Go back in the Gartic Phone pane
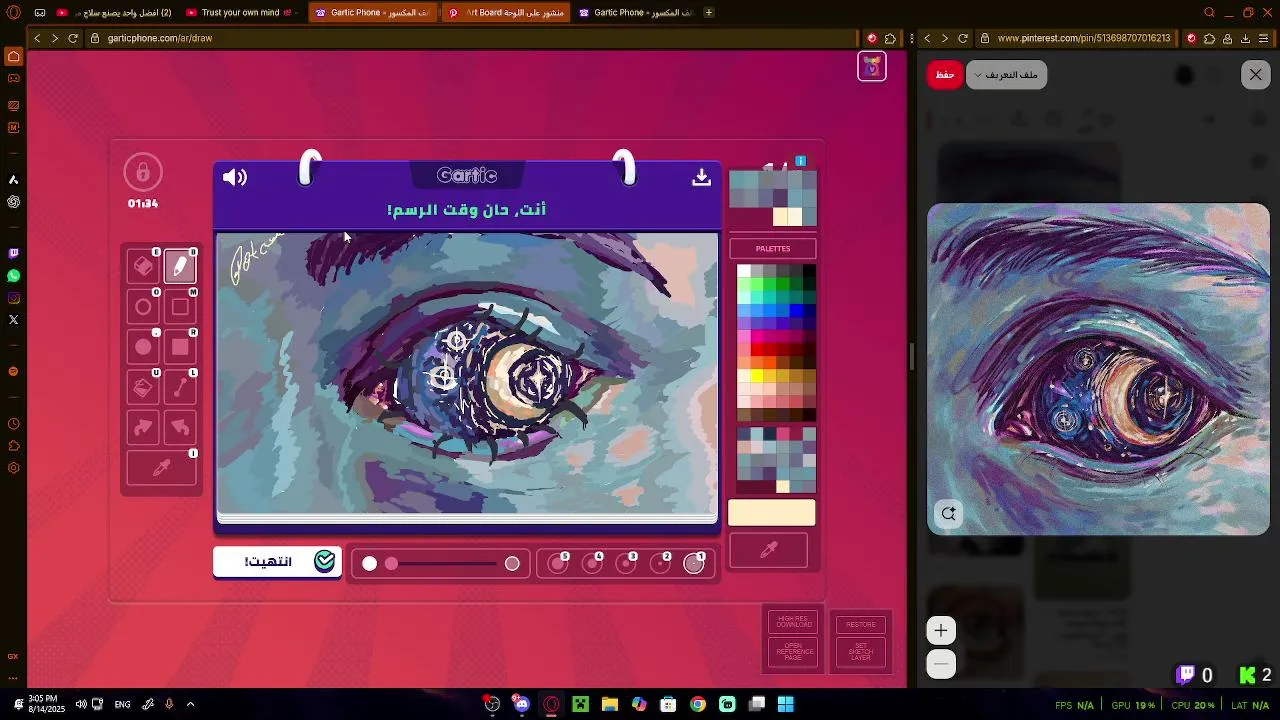Viewport: 1280px width, 720px height. coord(37,38)
